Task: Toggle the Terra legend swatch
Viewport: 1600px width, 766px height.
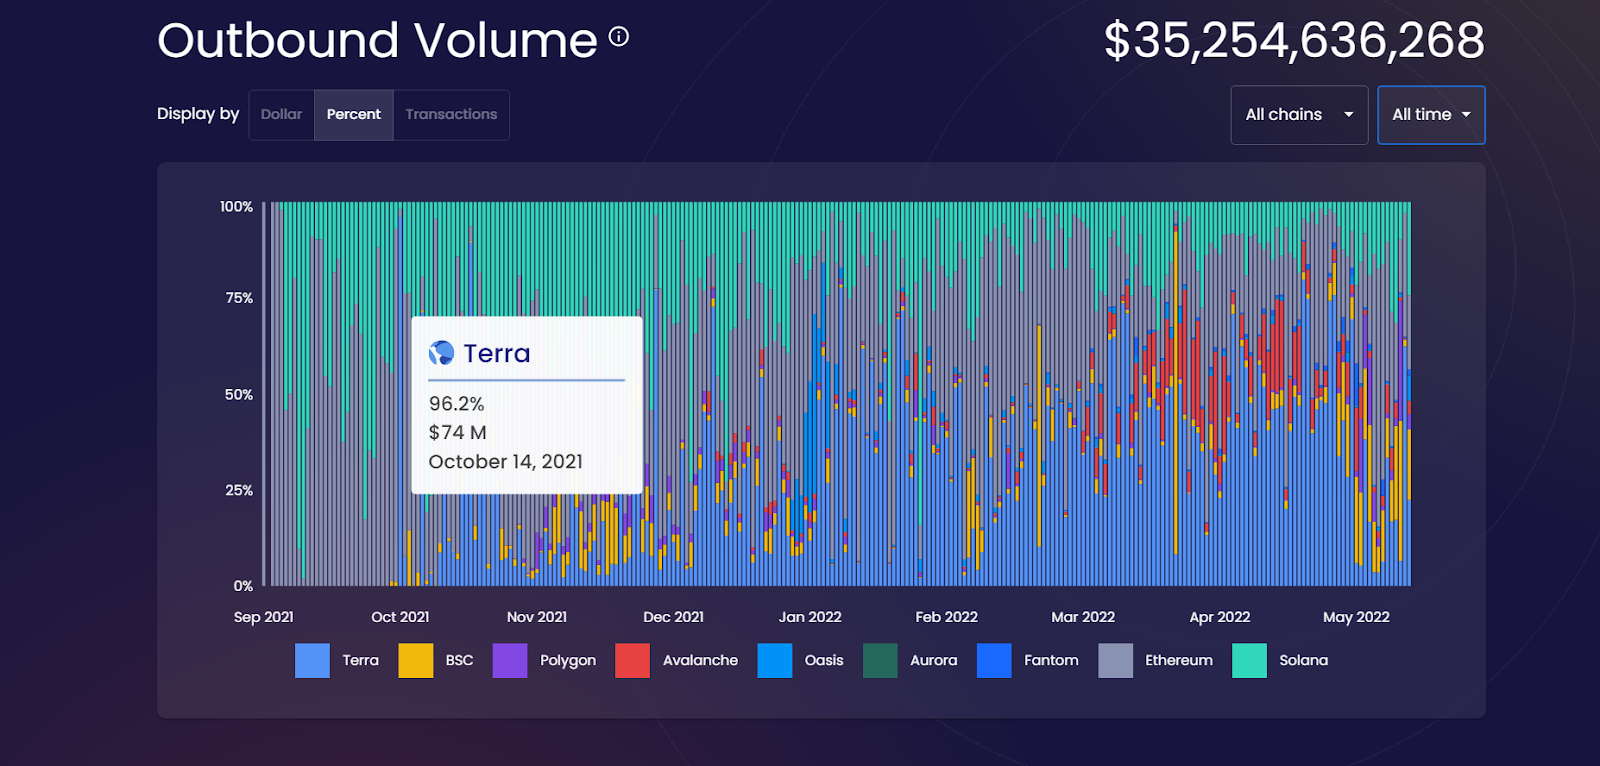Action: click(312, 661)
